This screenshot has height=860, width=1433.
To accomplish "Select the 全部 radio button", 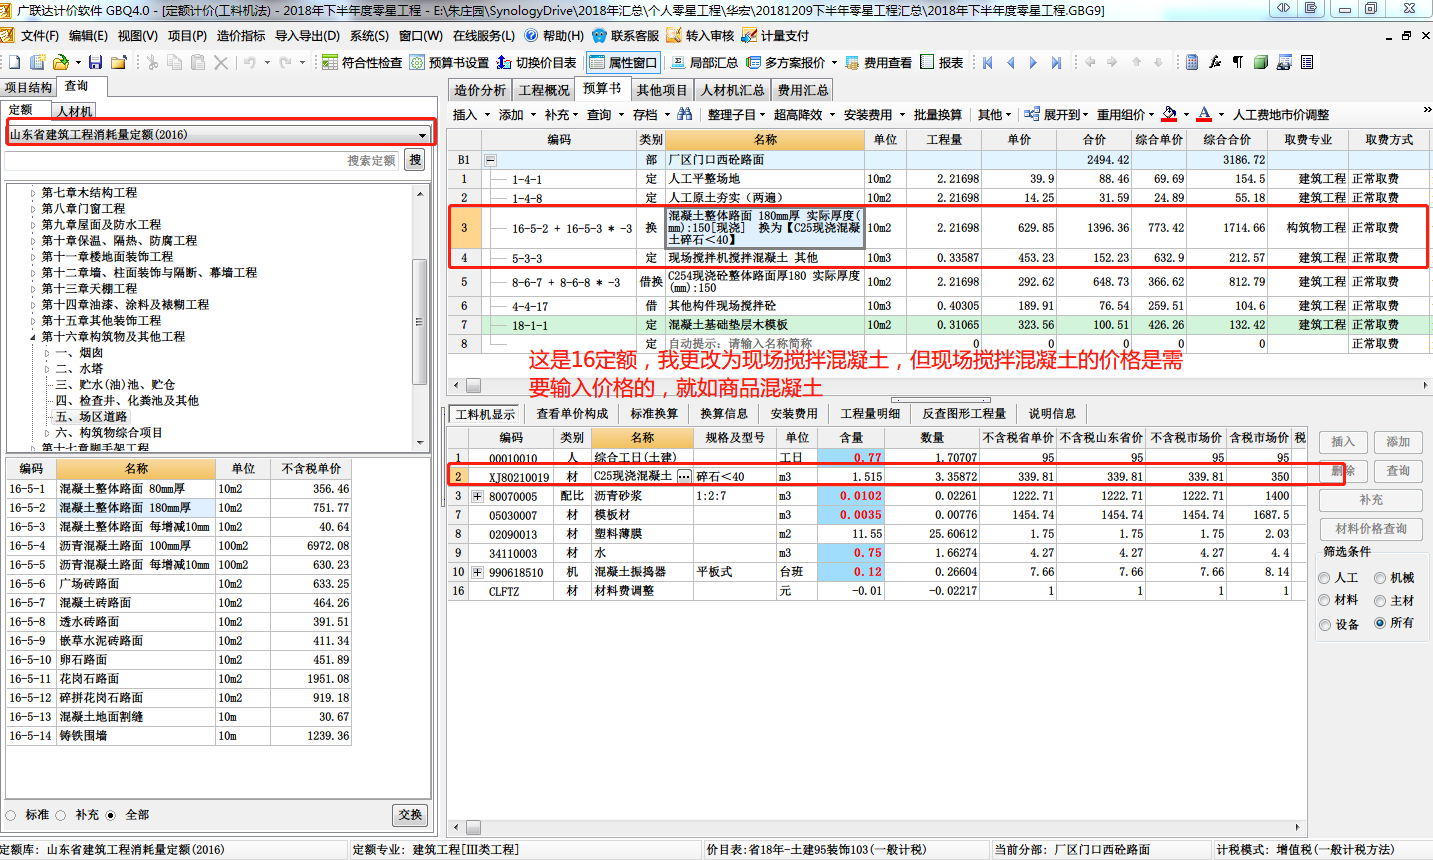I will pyautogui.click(x=111, y=815).
